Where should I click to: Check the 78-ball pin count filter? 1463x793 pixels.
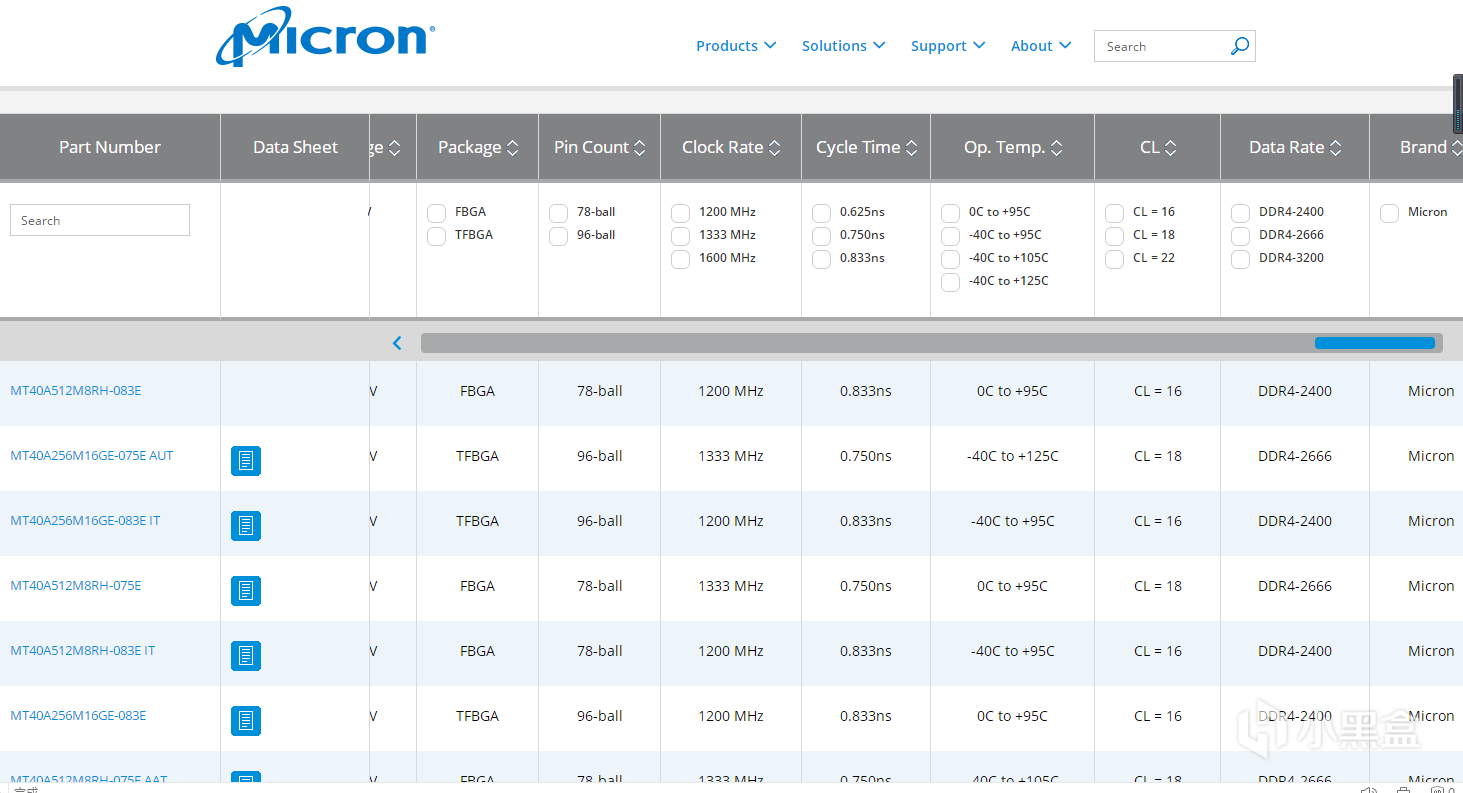(x=558, y=213)
